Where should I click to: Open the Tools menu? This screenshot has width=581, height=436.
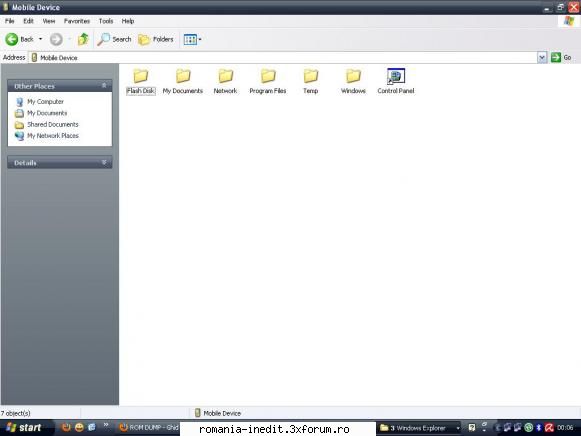[x=106, y=21]
